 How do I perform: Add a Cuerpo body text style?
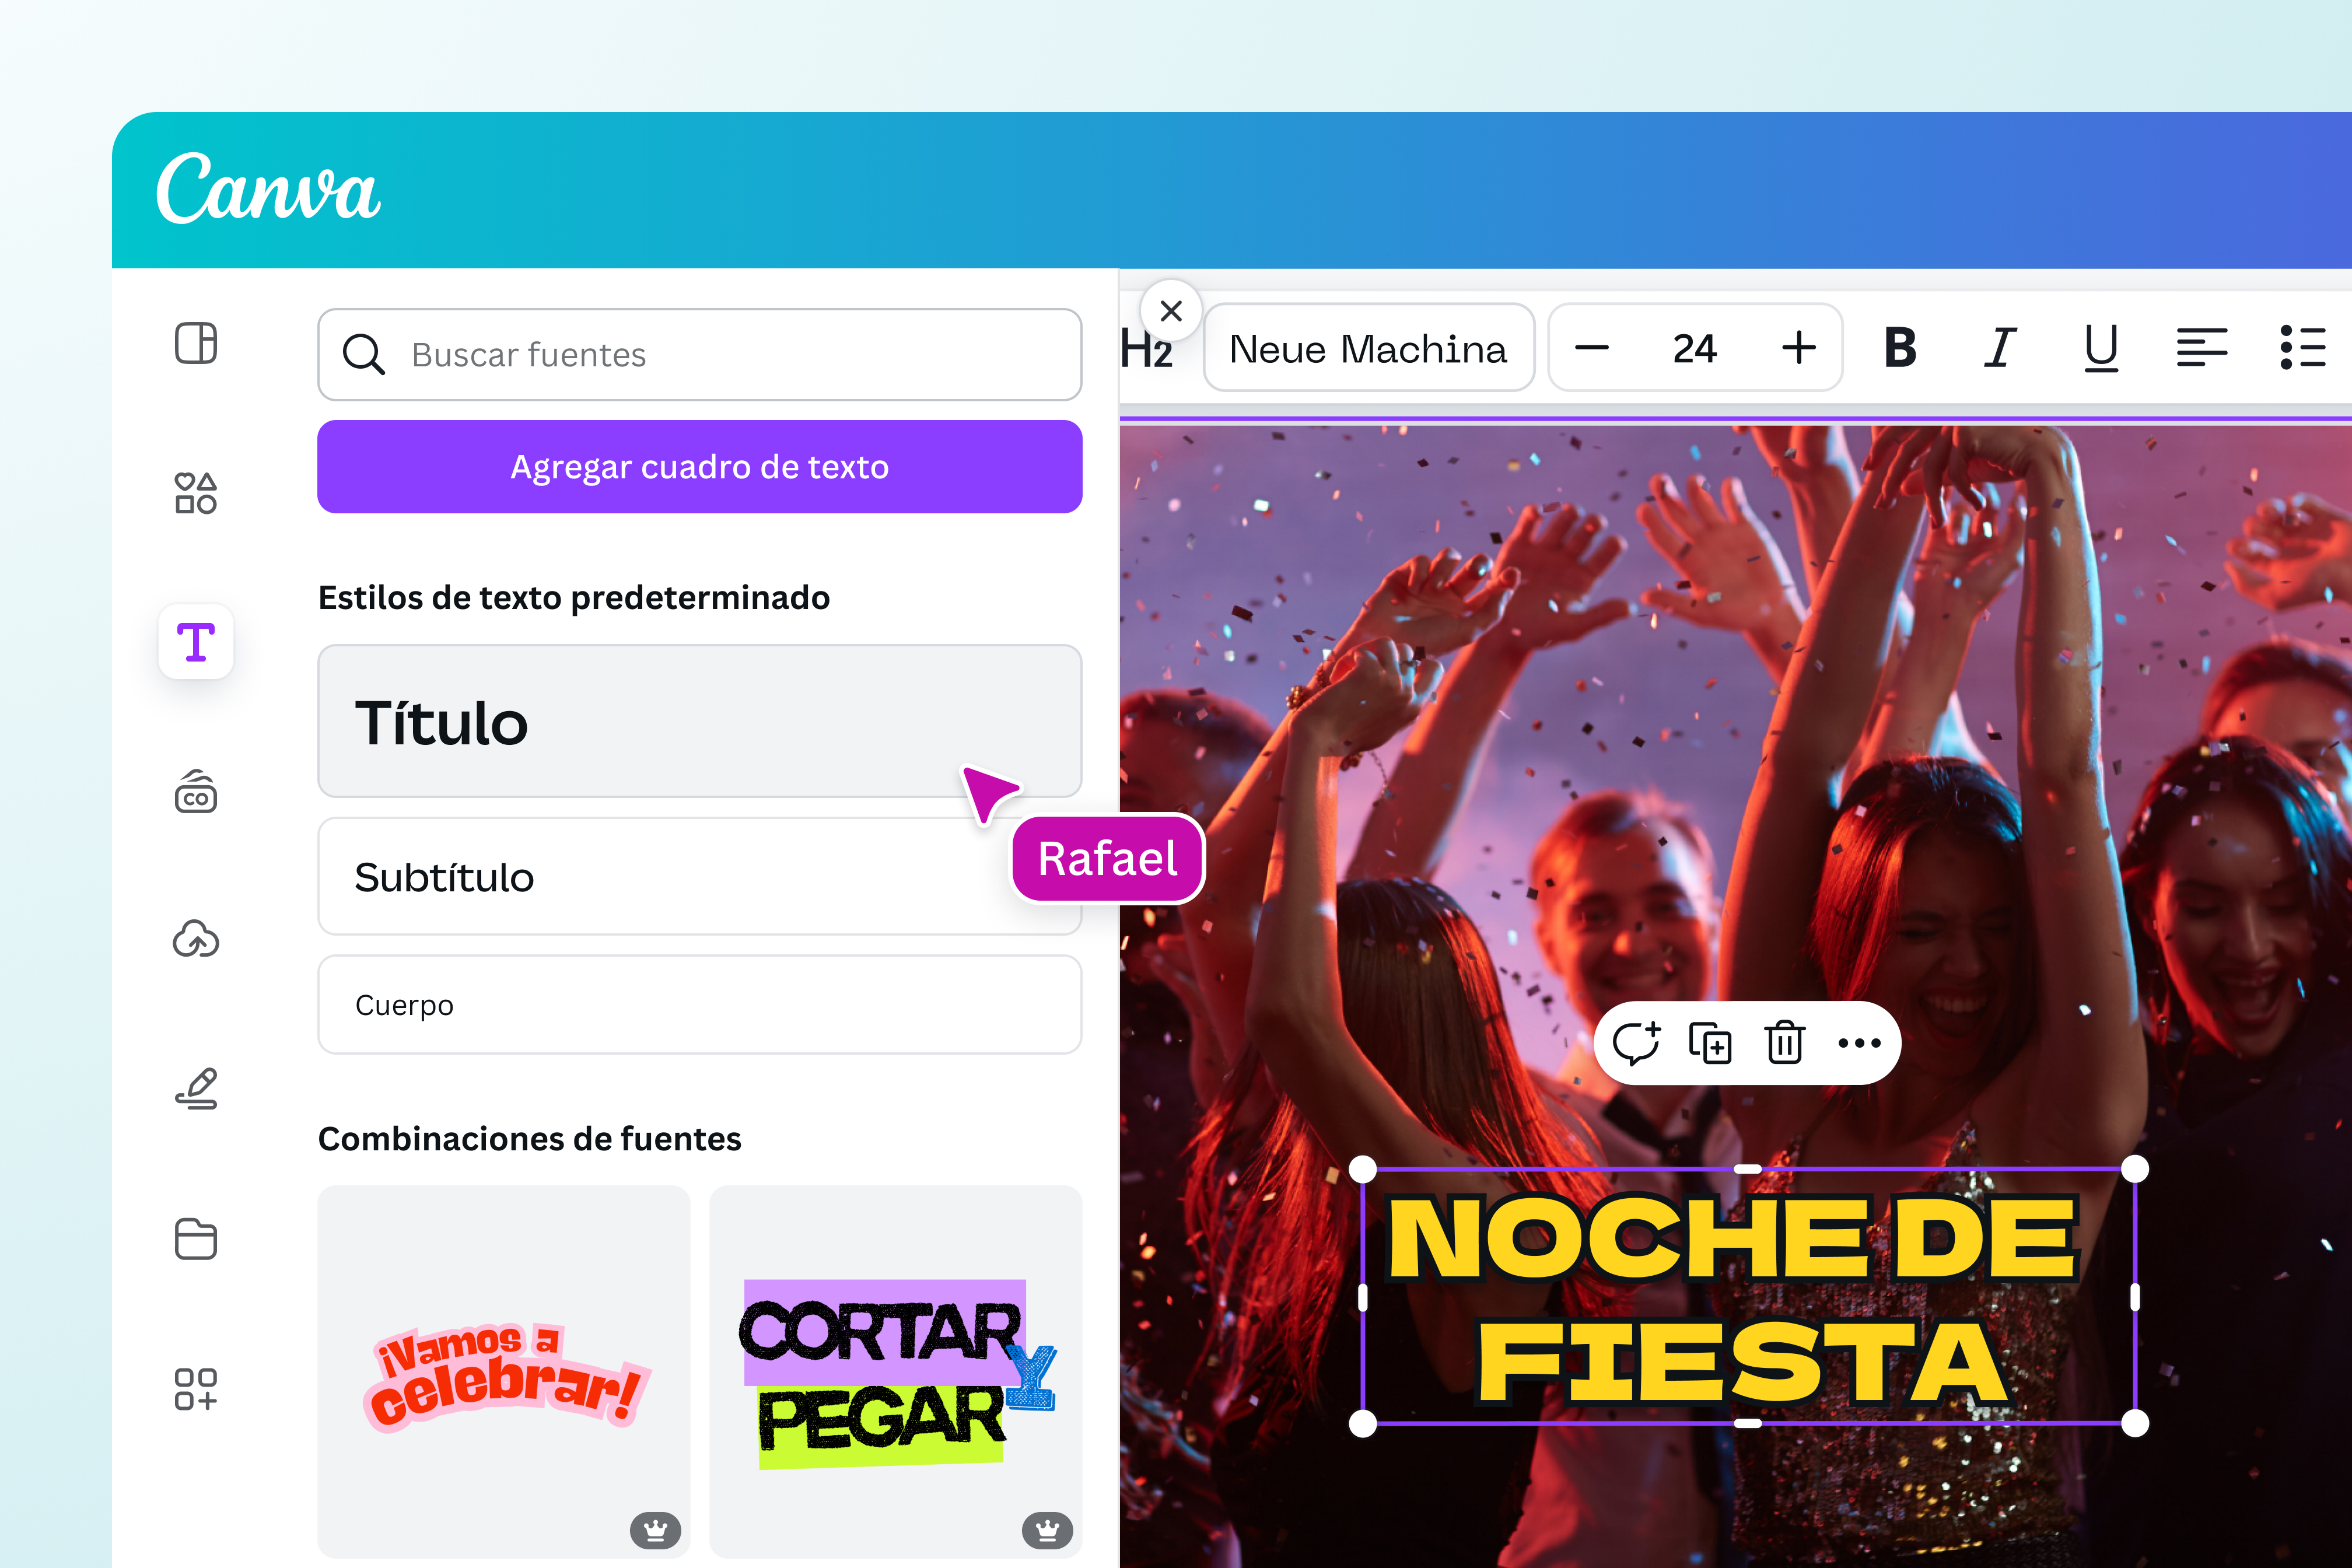700,1005
